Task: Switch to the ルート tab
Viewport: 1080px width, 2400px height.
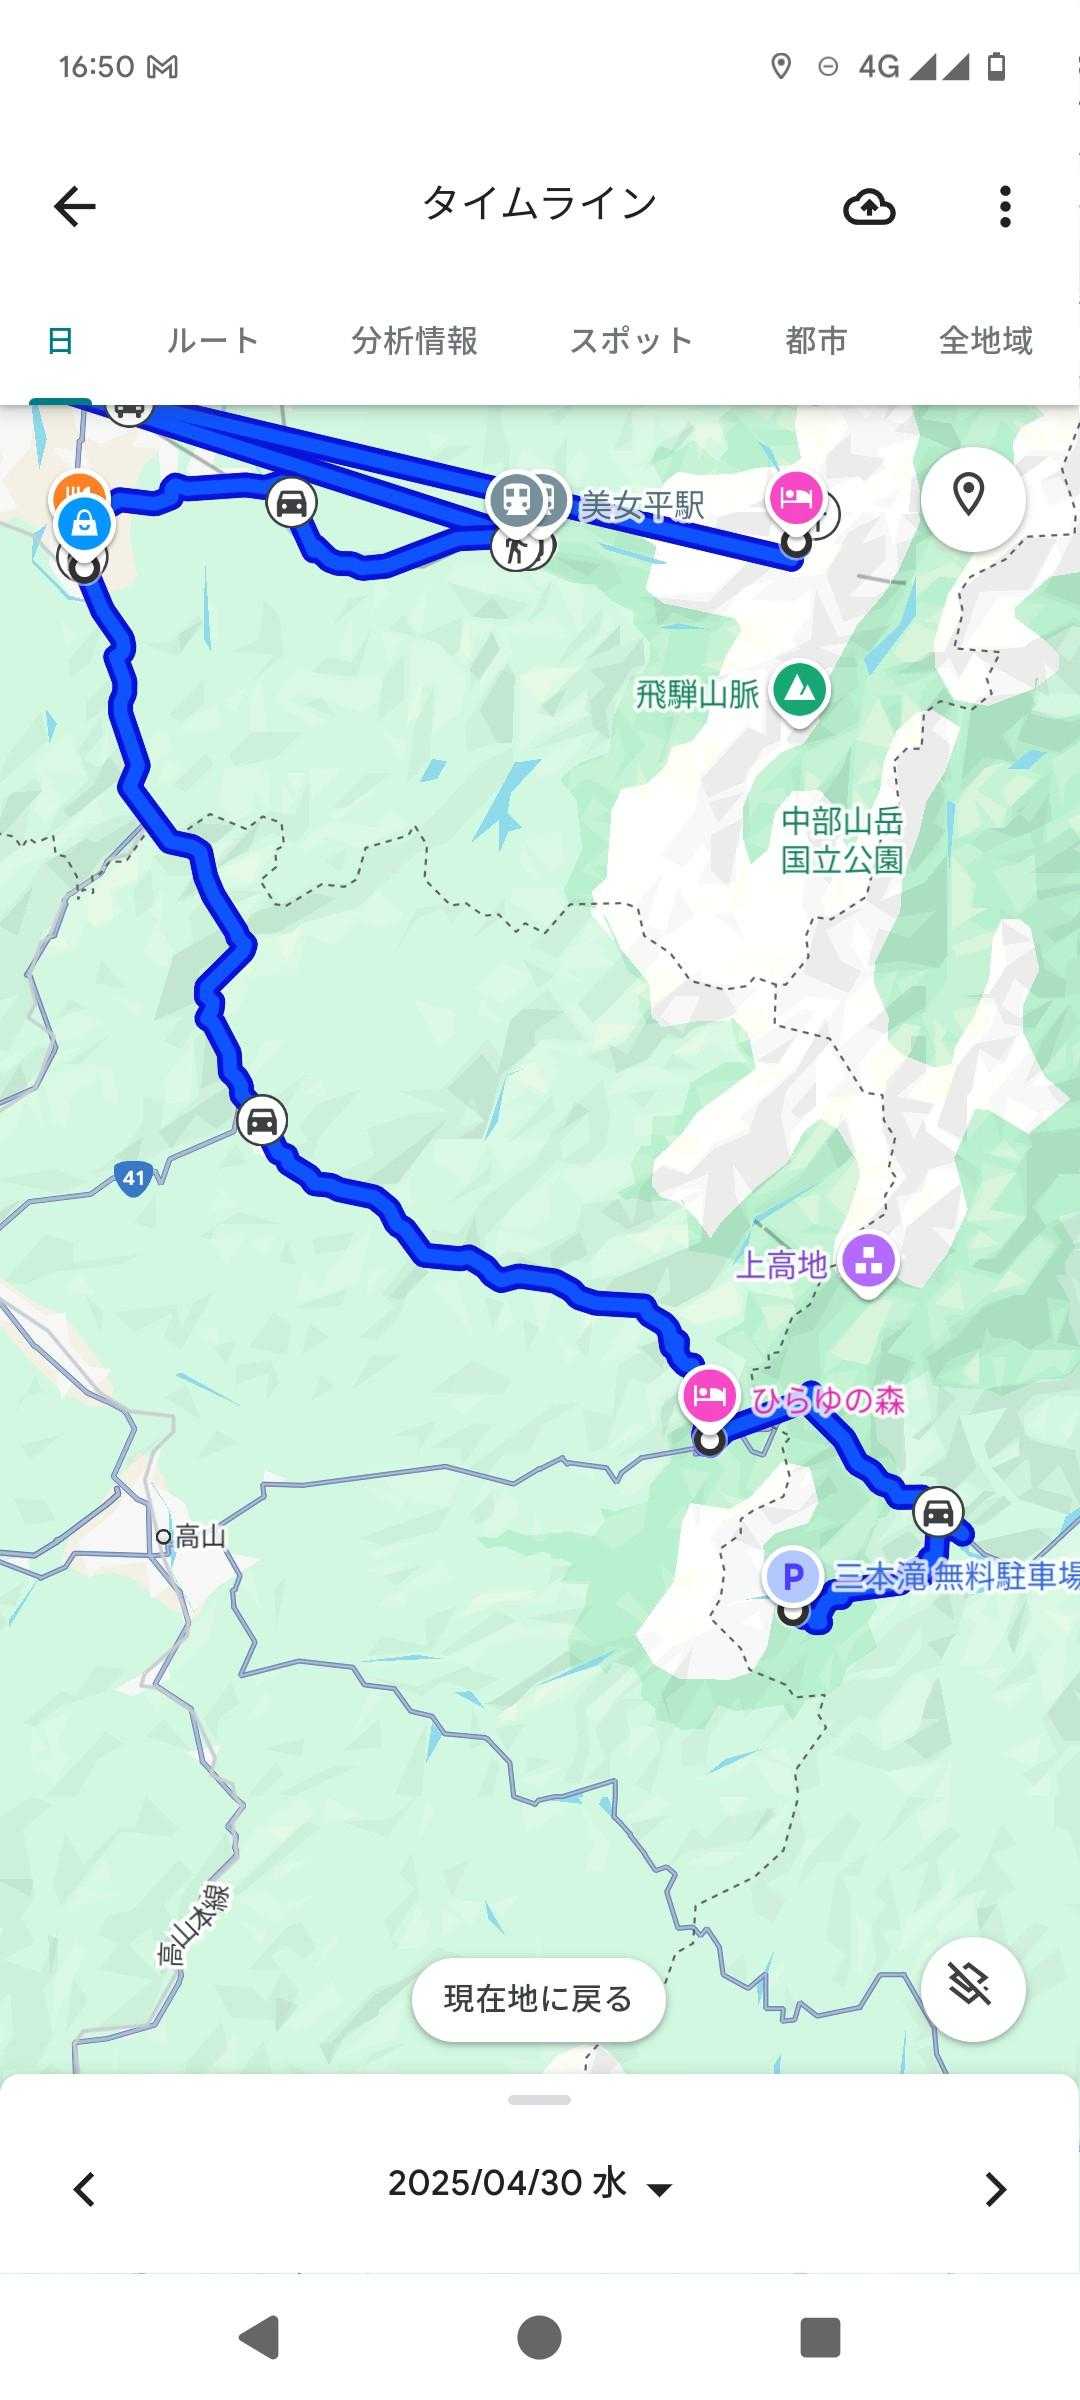Action: 212,341
